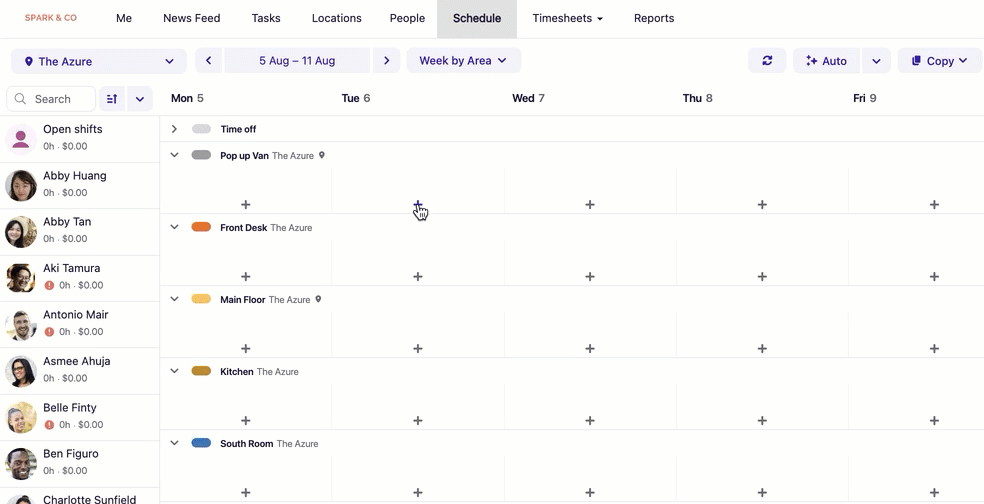Open Week by Area view dropdown
984x504 pixels.
pyautogui.click(x=463, y=61)
